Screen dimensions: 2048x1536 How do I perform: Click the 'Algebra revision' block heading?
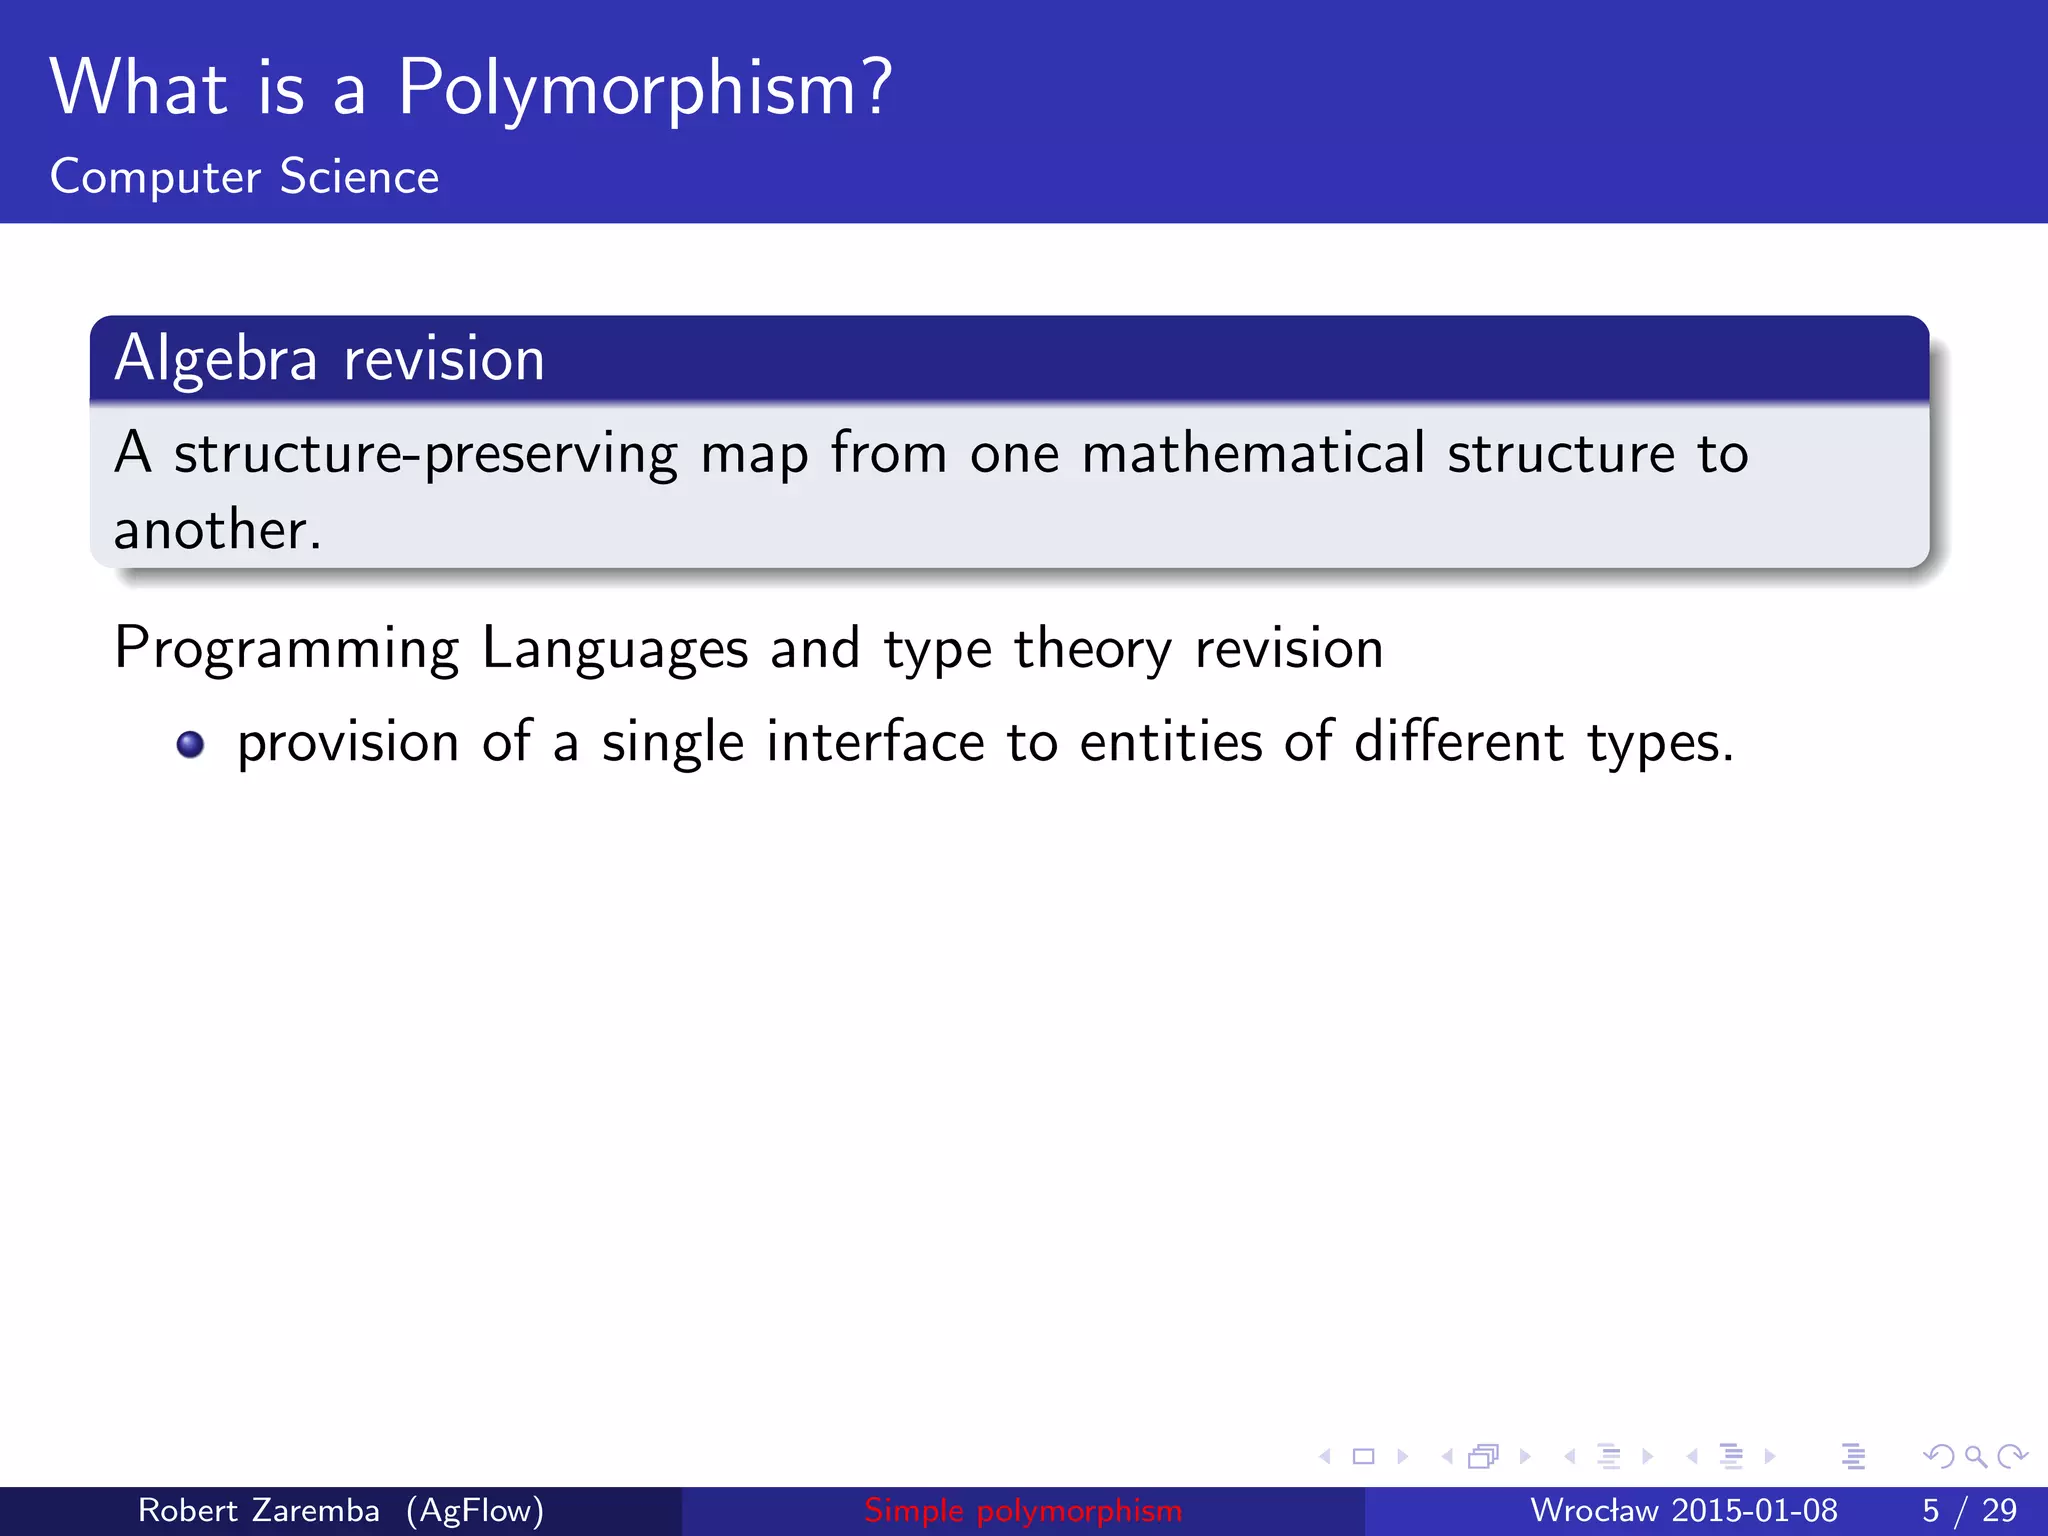(330, 358)
